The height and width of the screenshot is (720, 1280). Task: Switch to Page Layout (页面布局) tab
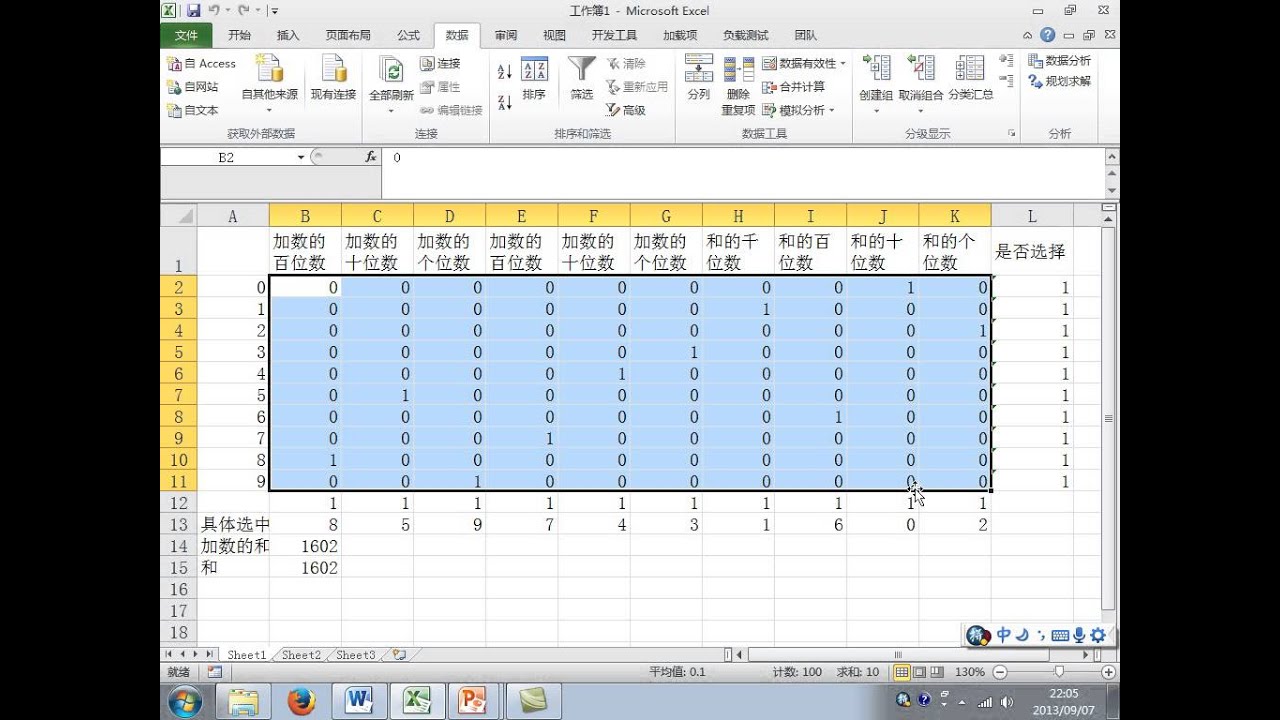point(348,35)
